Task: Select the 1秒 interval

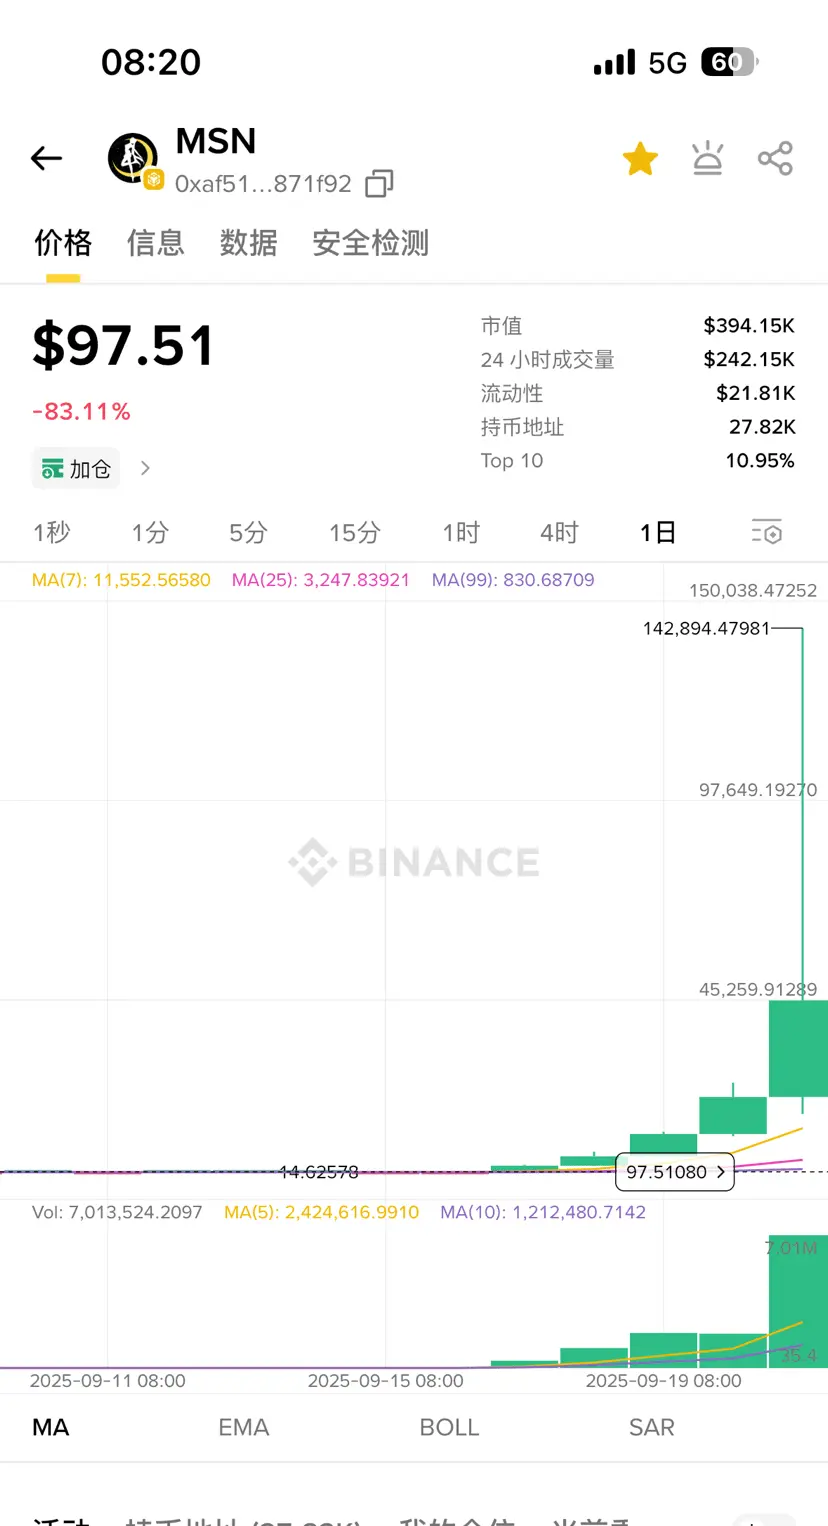Action: [x=52, y=533]
